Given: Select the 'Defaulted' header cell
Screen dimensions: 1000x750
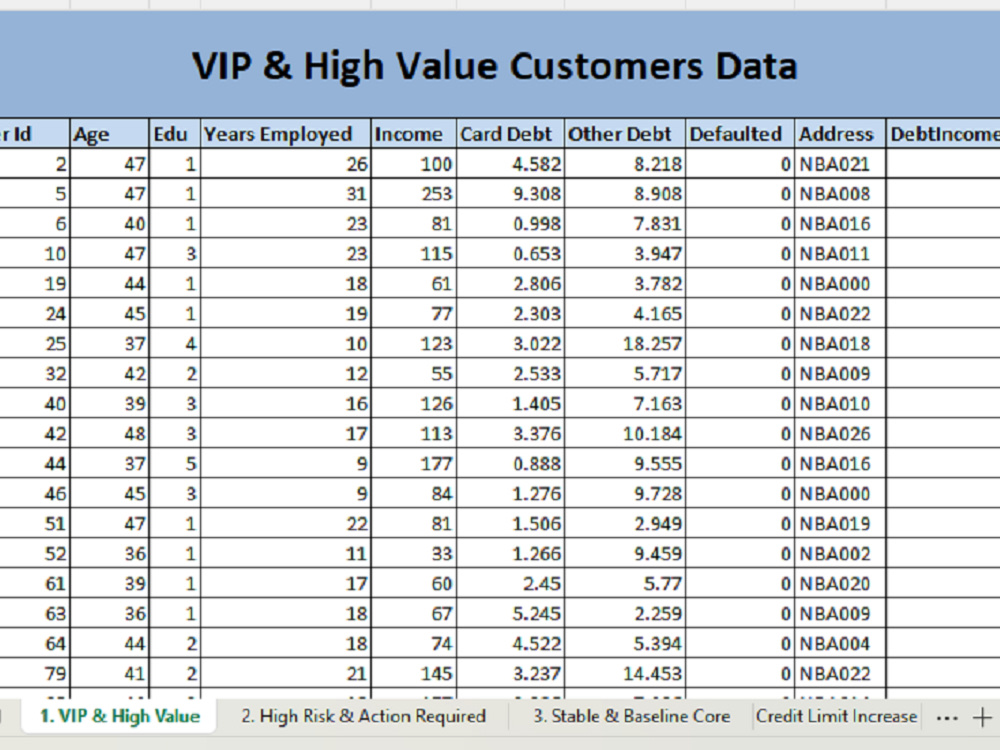Looking at the screenshot, I should tap(740, 134).
